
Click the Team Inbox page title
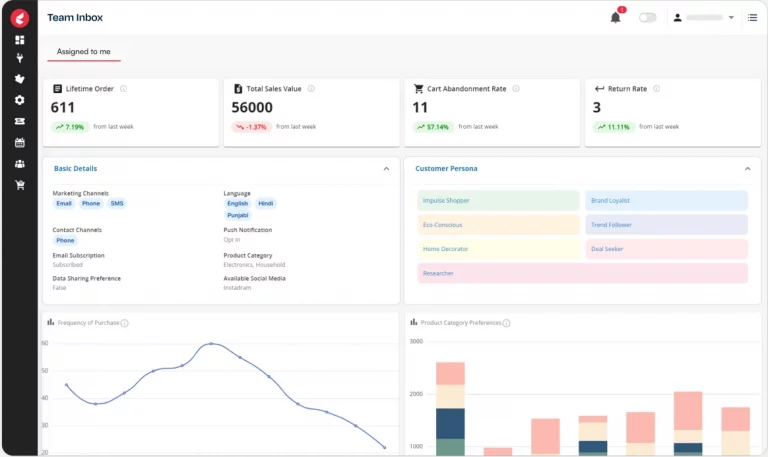click(75, 18)
